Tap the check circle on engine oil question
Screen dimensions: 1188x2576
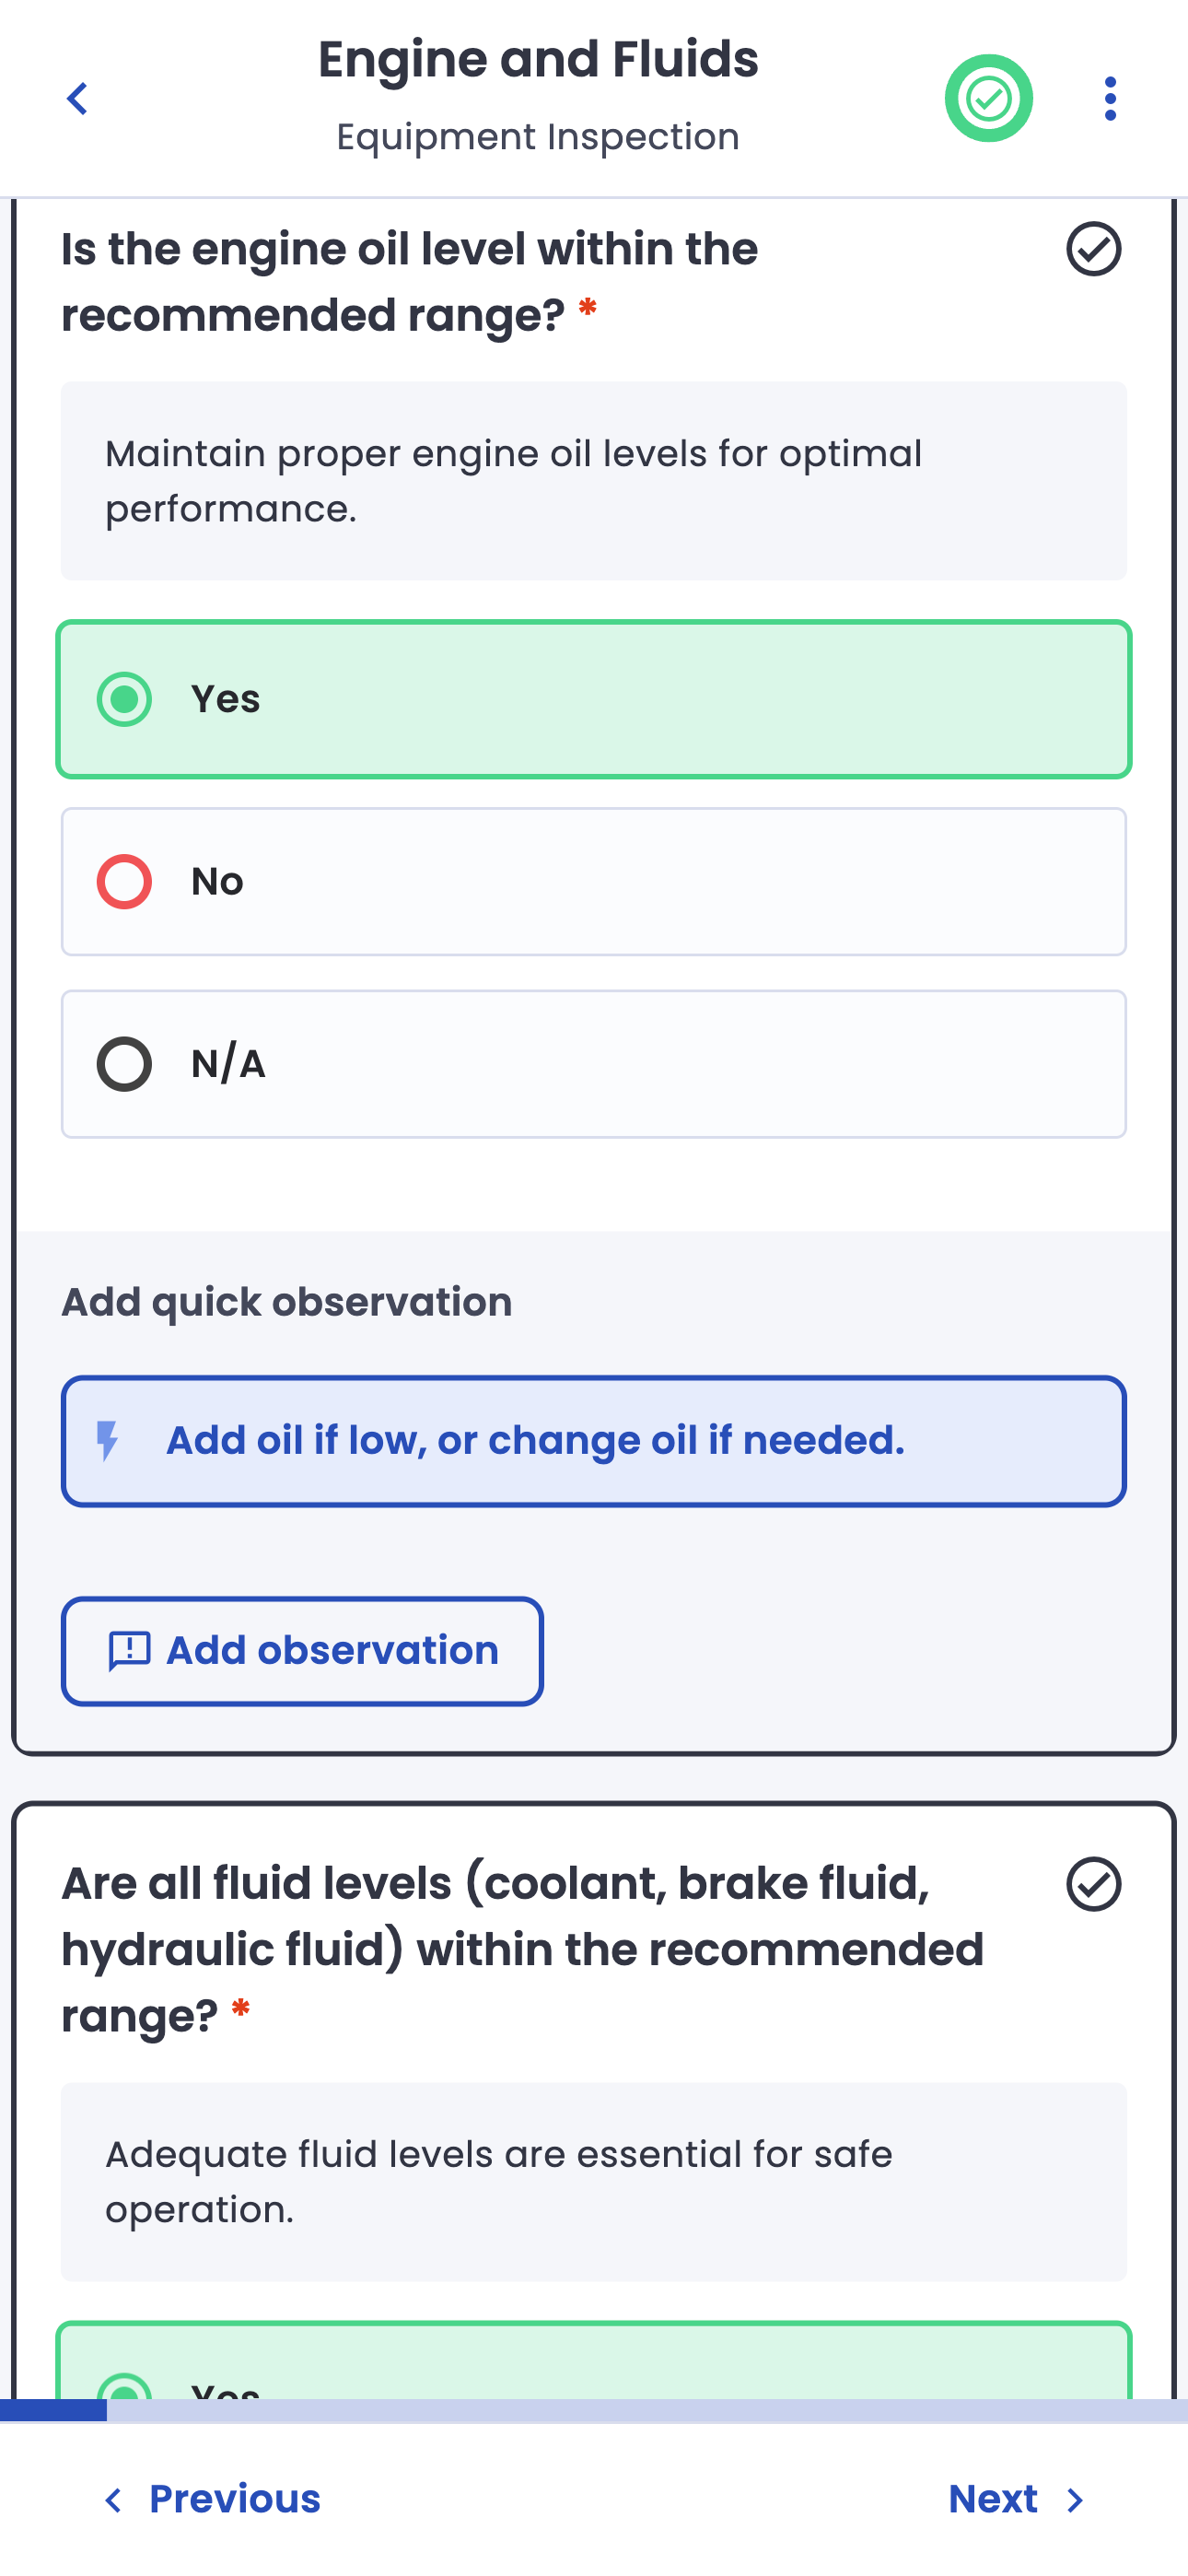click(1093, 249)
